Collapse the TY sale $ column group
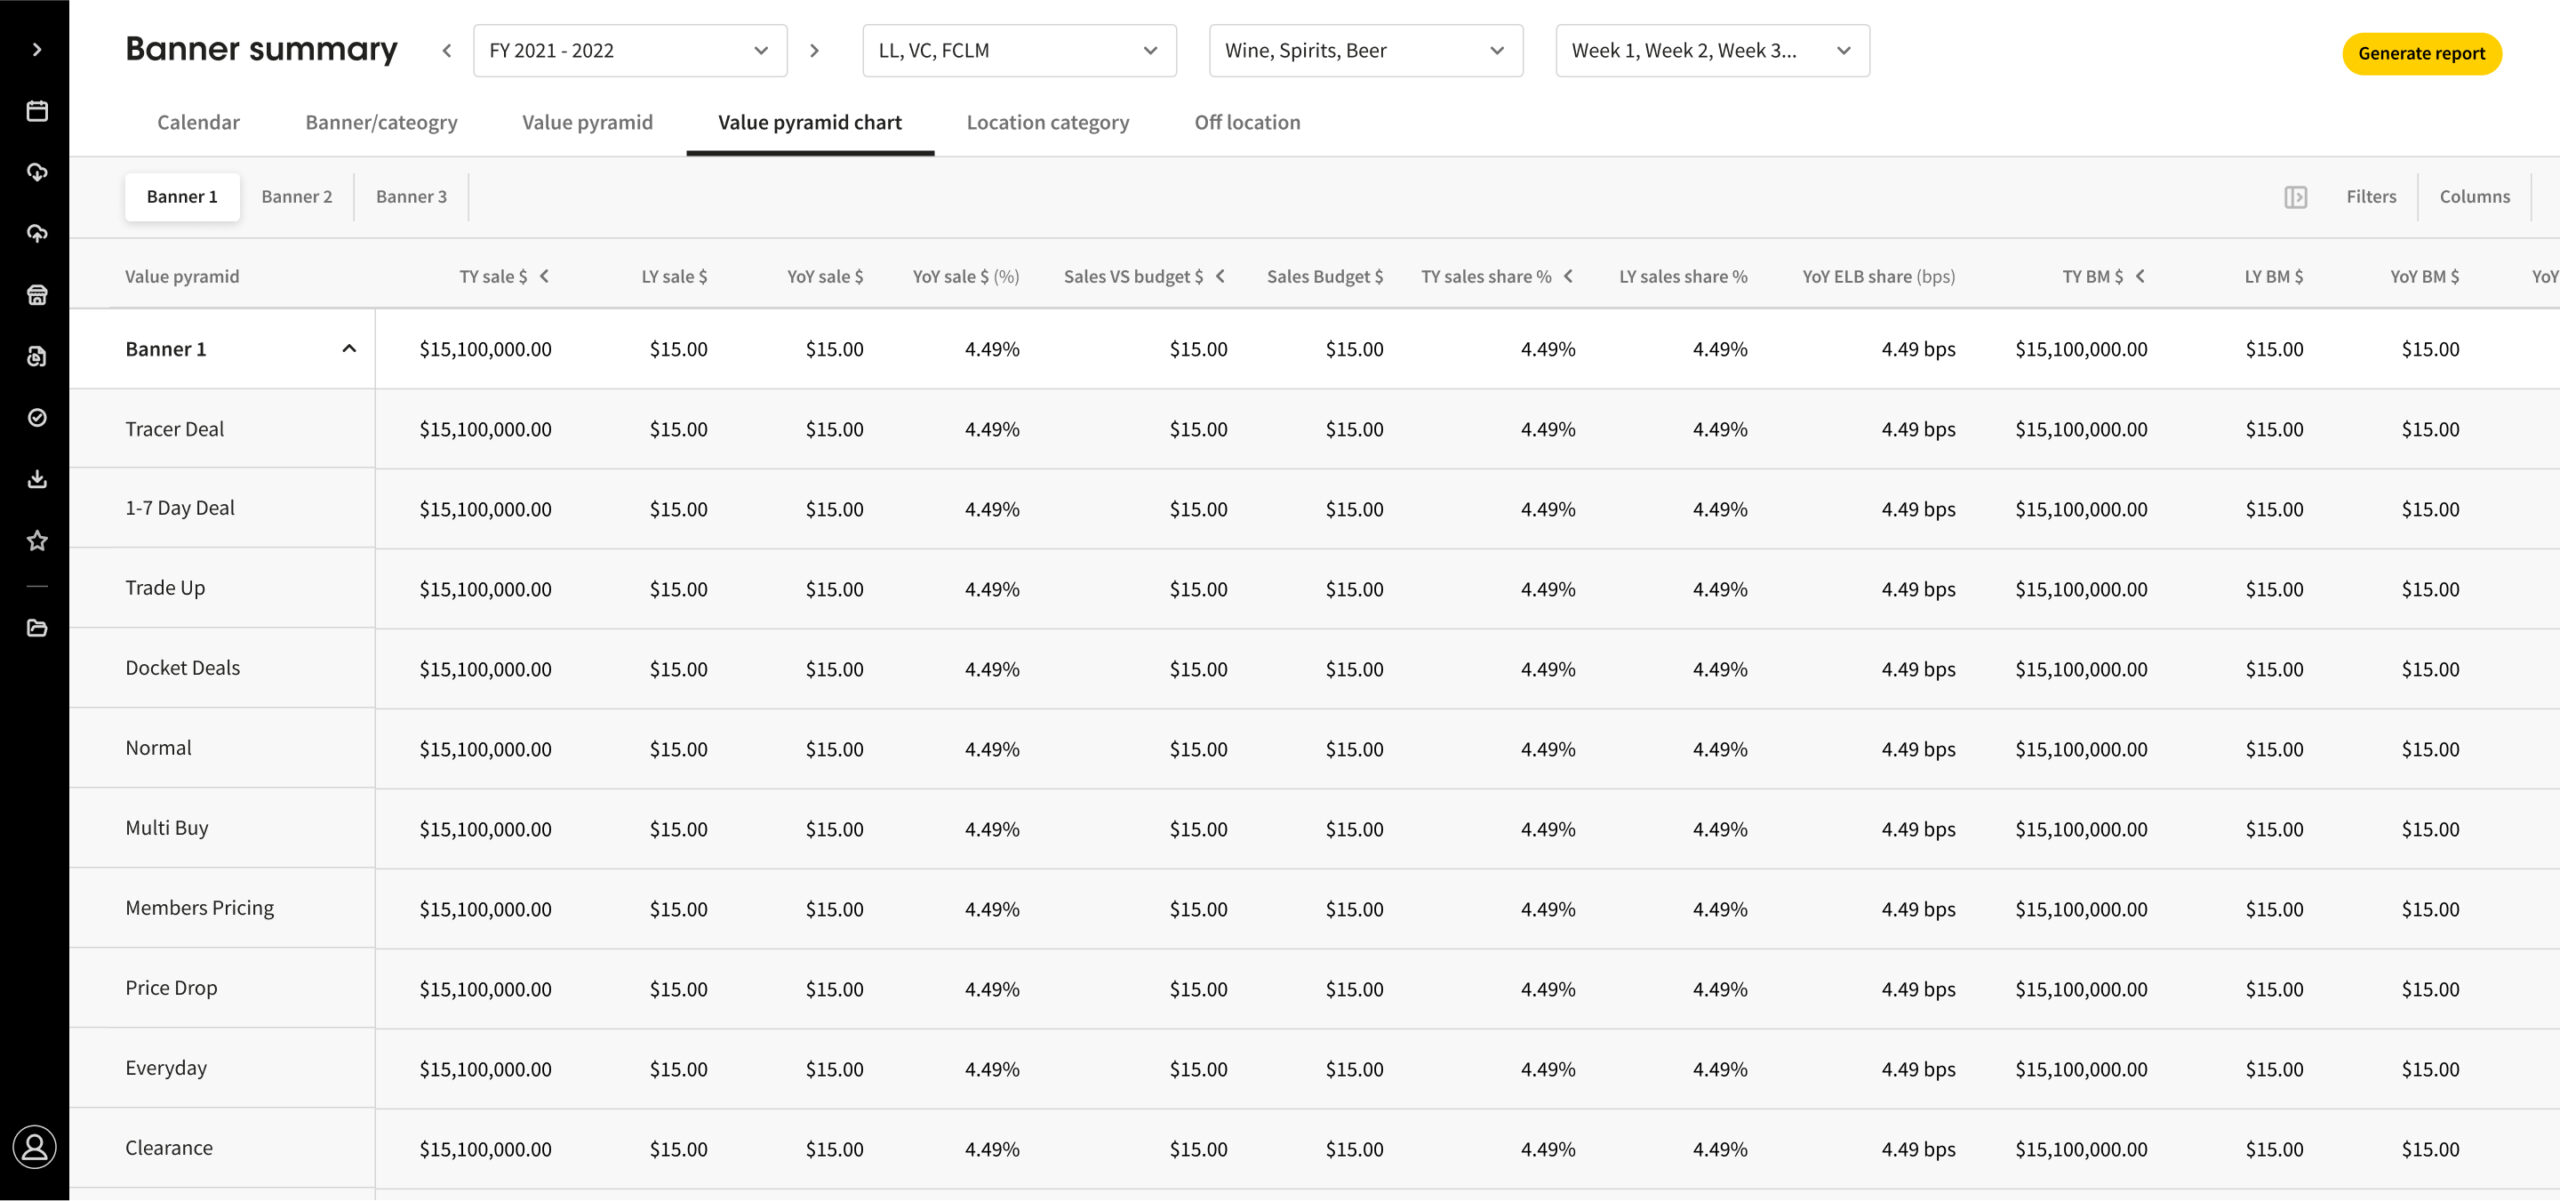 (x=545, y=276)
